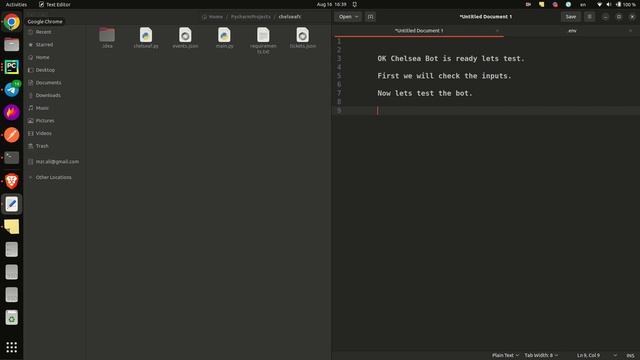Select the main.py file
The height and width of the screenshot is (360, 640).
click(x=224, y=38)
